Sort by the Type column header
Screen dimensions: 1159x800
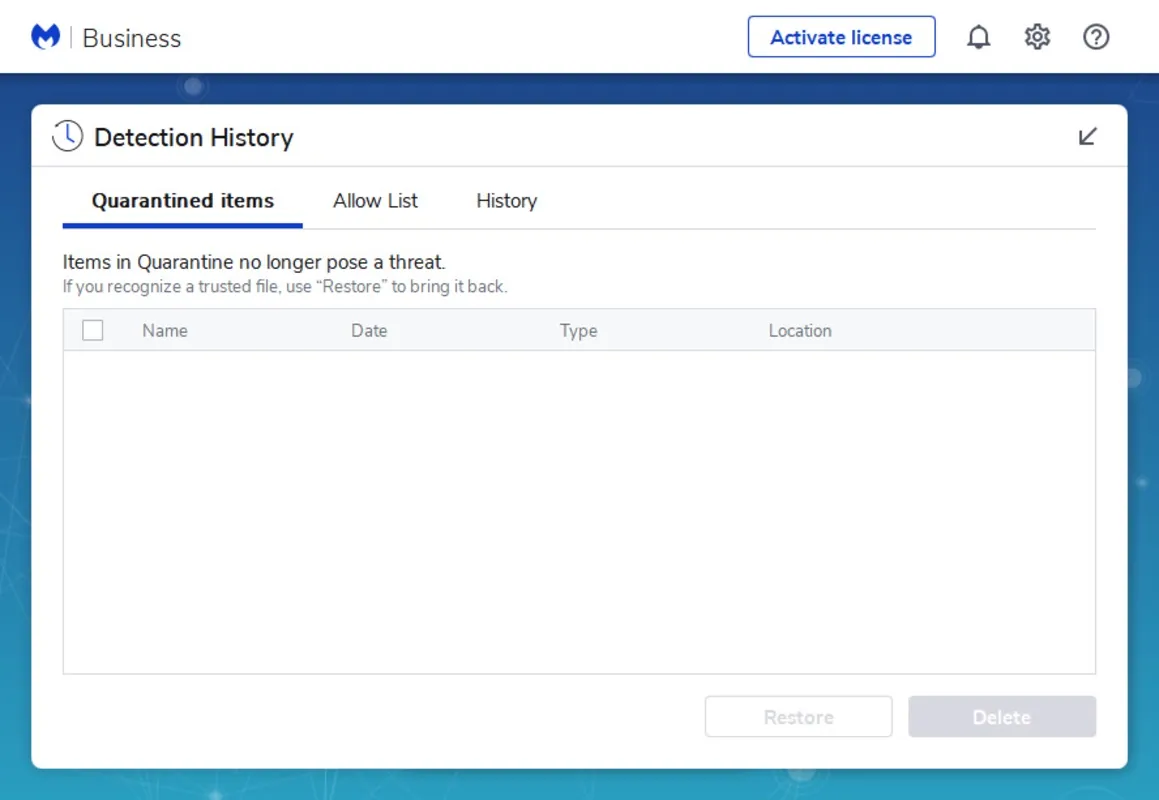(578, 330)
